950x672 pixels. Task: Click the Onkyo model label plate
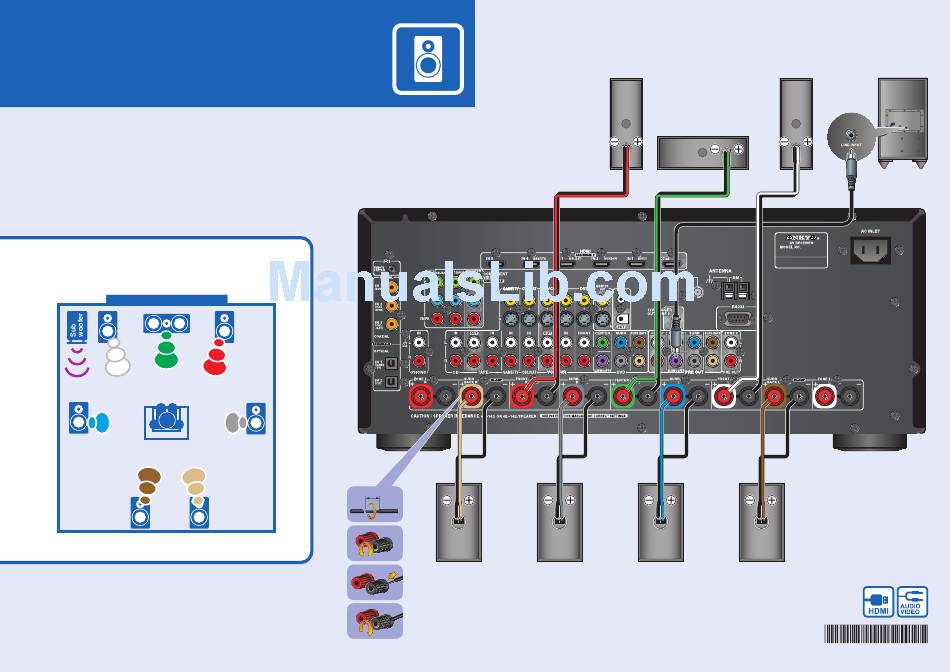[x=801, y=250]
